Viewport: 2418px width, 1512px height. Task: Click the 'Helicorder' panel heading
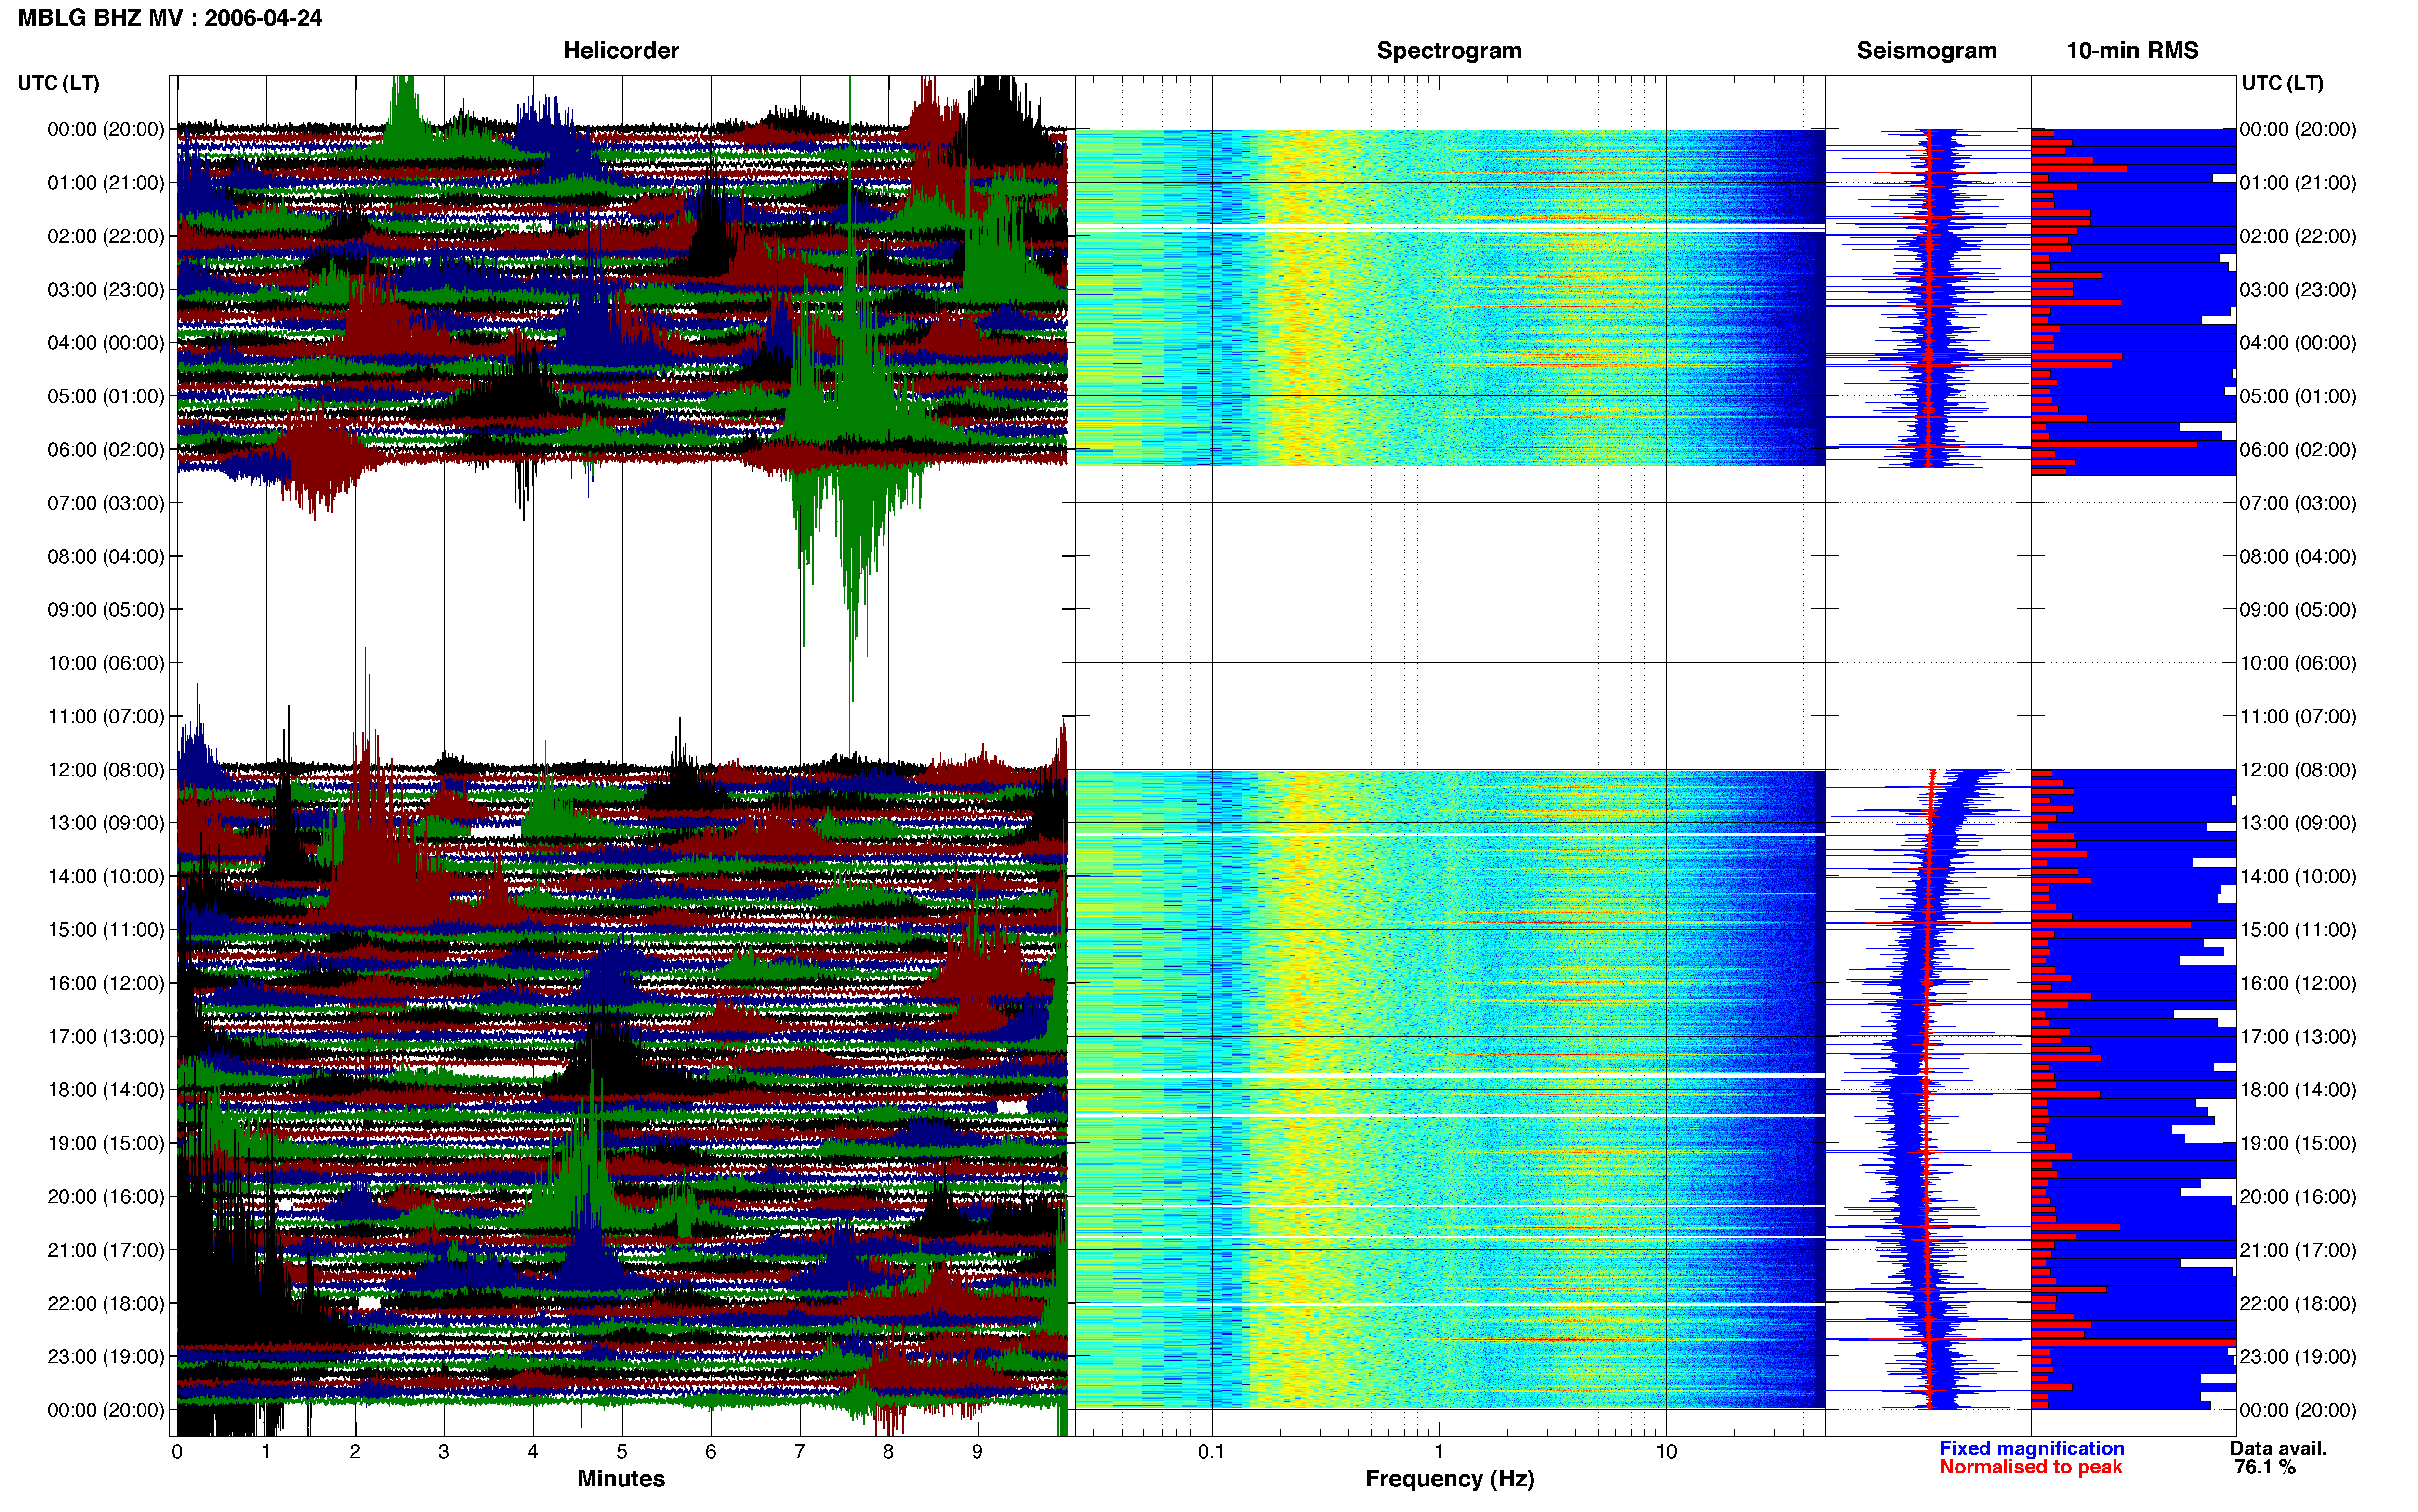click(621, 50)
